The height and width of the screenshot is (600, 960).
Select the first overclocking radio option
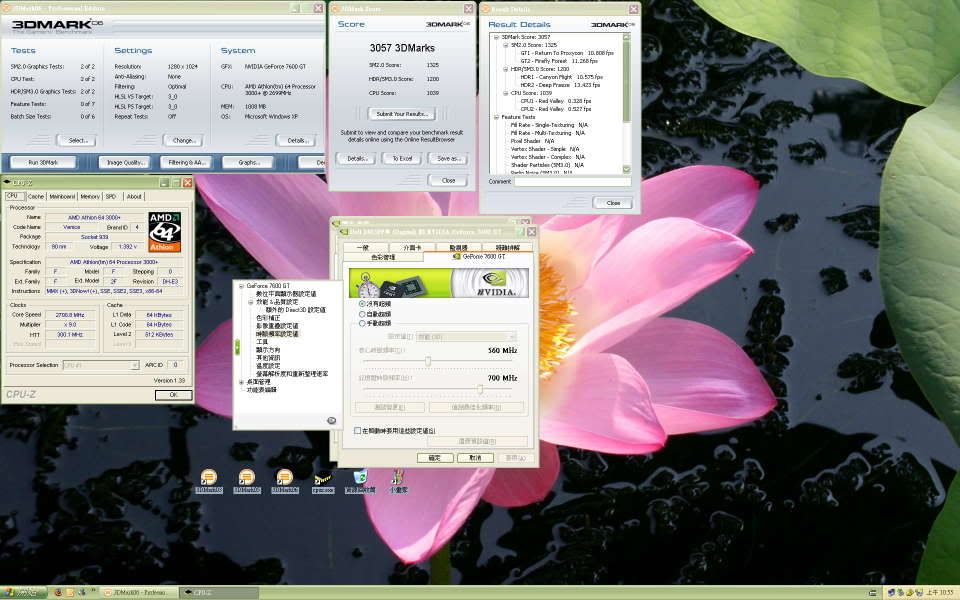[361, 303]
